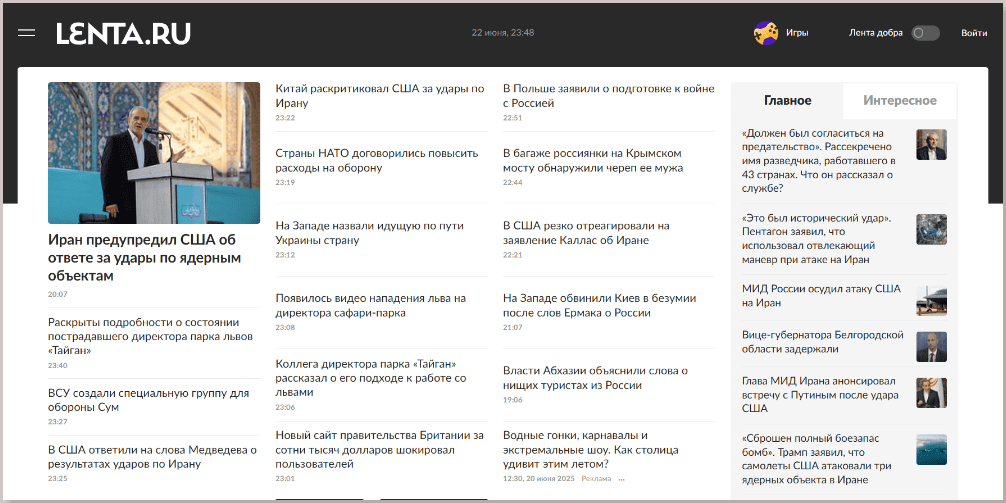Click thumbnail beside Вице-губернатора story

pyautogui.click(x=931, y=347)
